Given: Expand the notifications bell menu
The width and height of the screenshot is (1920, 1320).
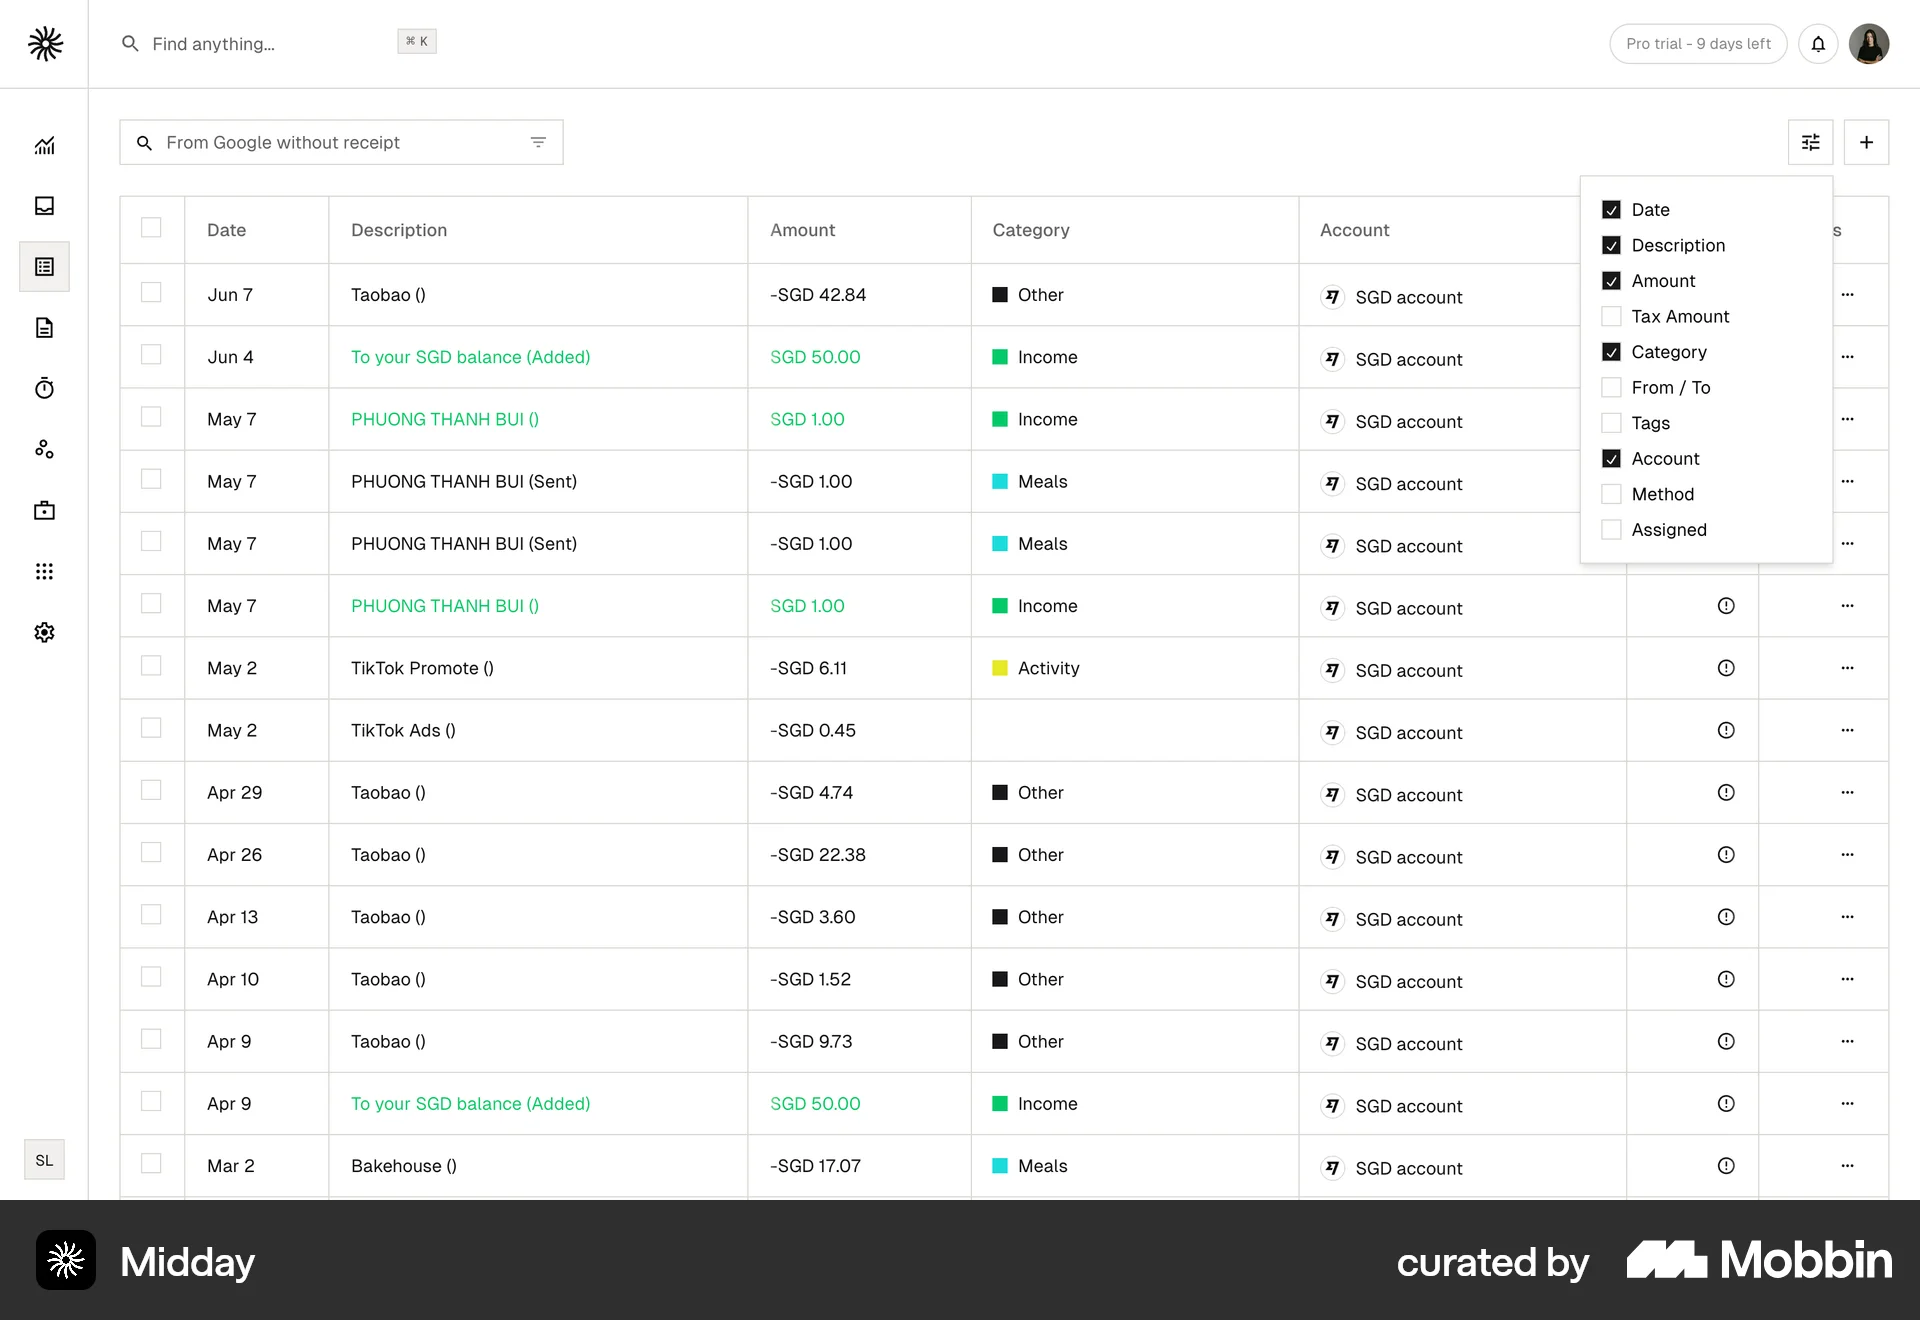Looking at the screenshot, I should click(1818, 44).
